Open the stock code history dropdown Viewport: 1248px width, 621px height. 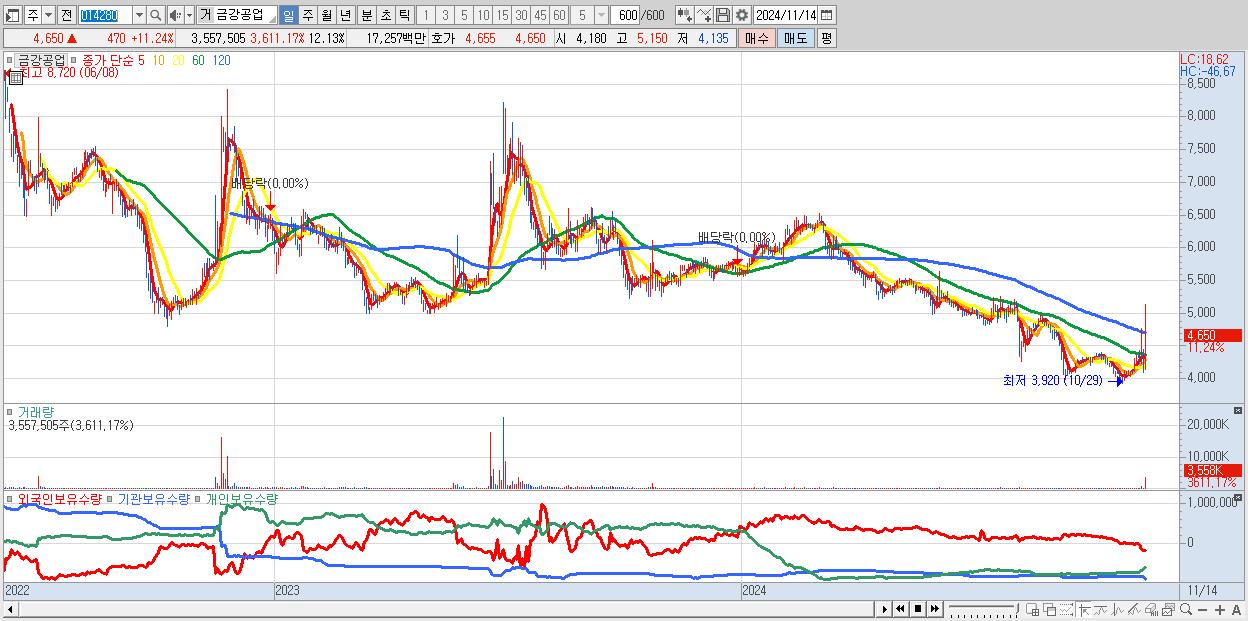tap(139, 15)
